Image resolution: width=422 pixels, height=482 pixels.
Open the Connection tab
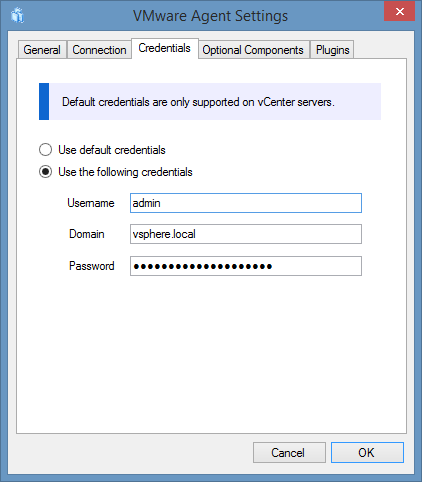(99, 50)
